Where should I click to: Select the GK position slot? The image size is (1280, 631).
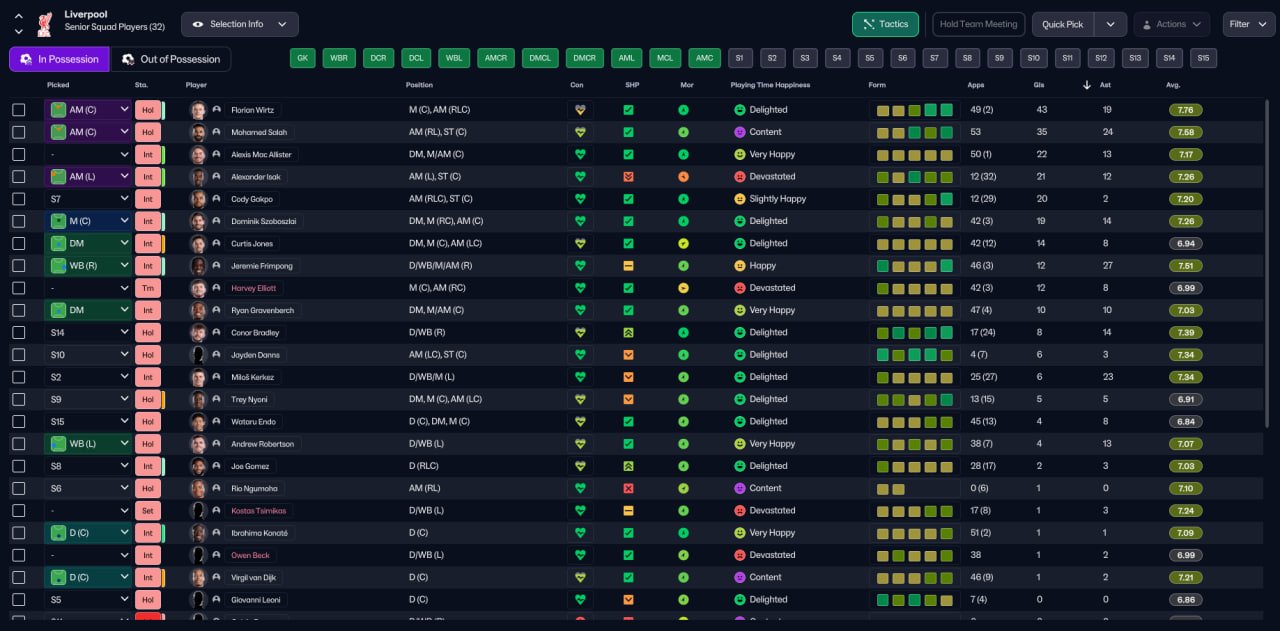[x=303, y=58]
